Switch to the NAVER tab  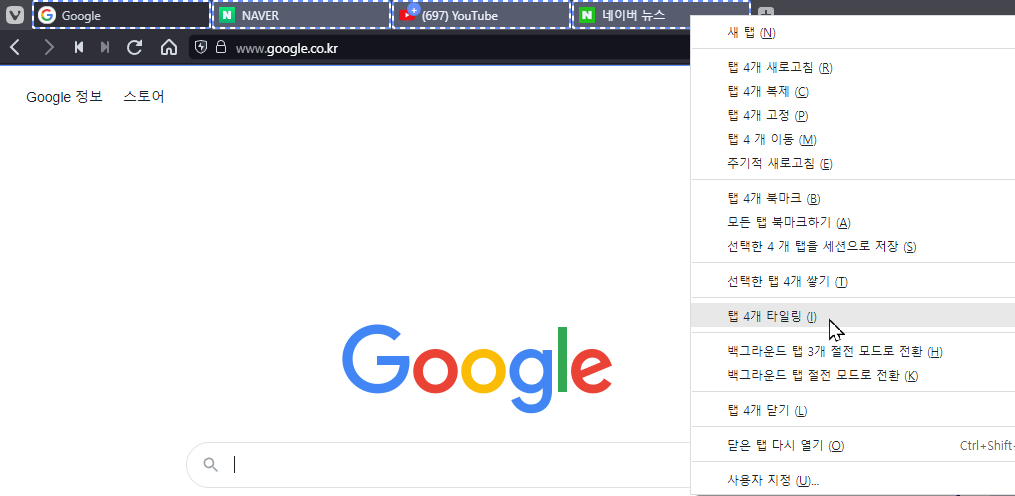pyautogui.click(x=302, y=15)
